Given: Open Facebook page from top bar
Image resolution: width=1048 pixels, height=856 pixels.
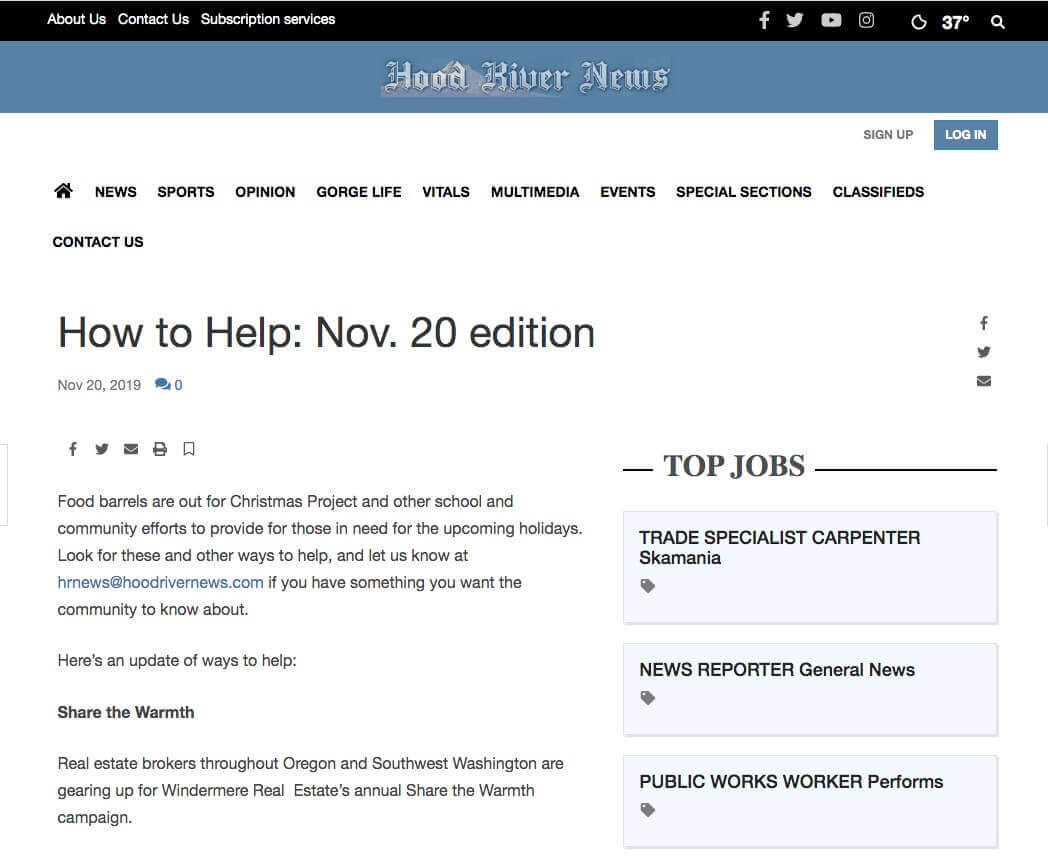Looking at the screenshot, I should pyautogui.click(x=764, y=20).
